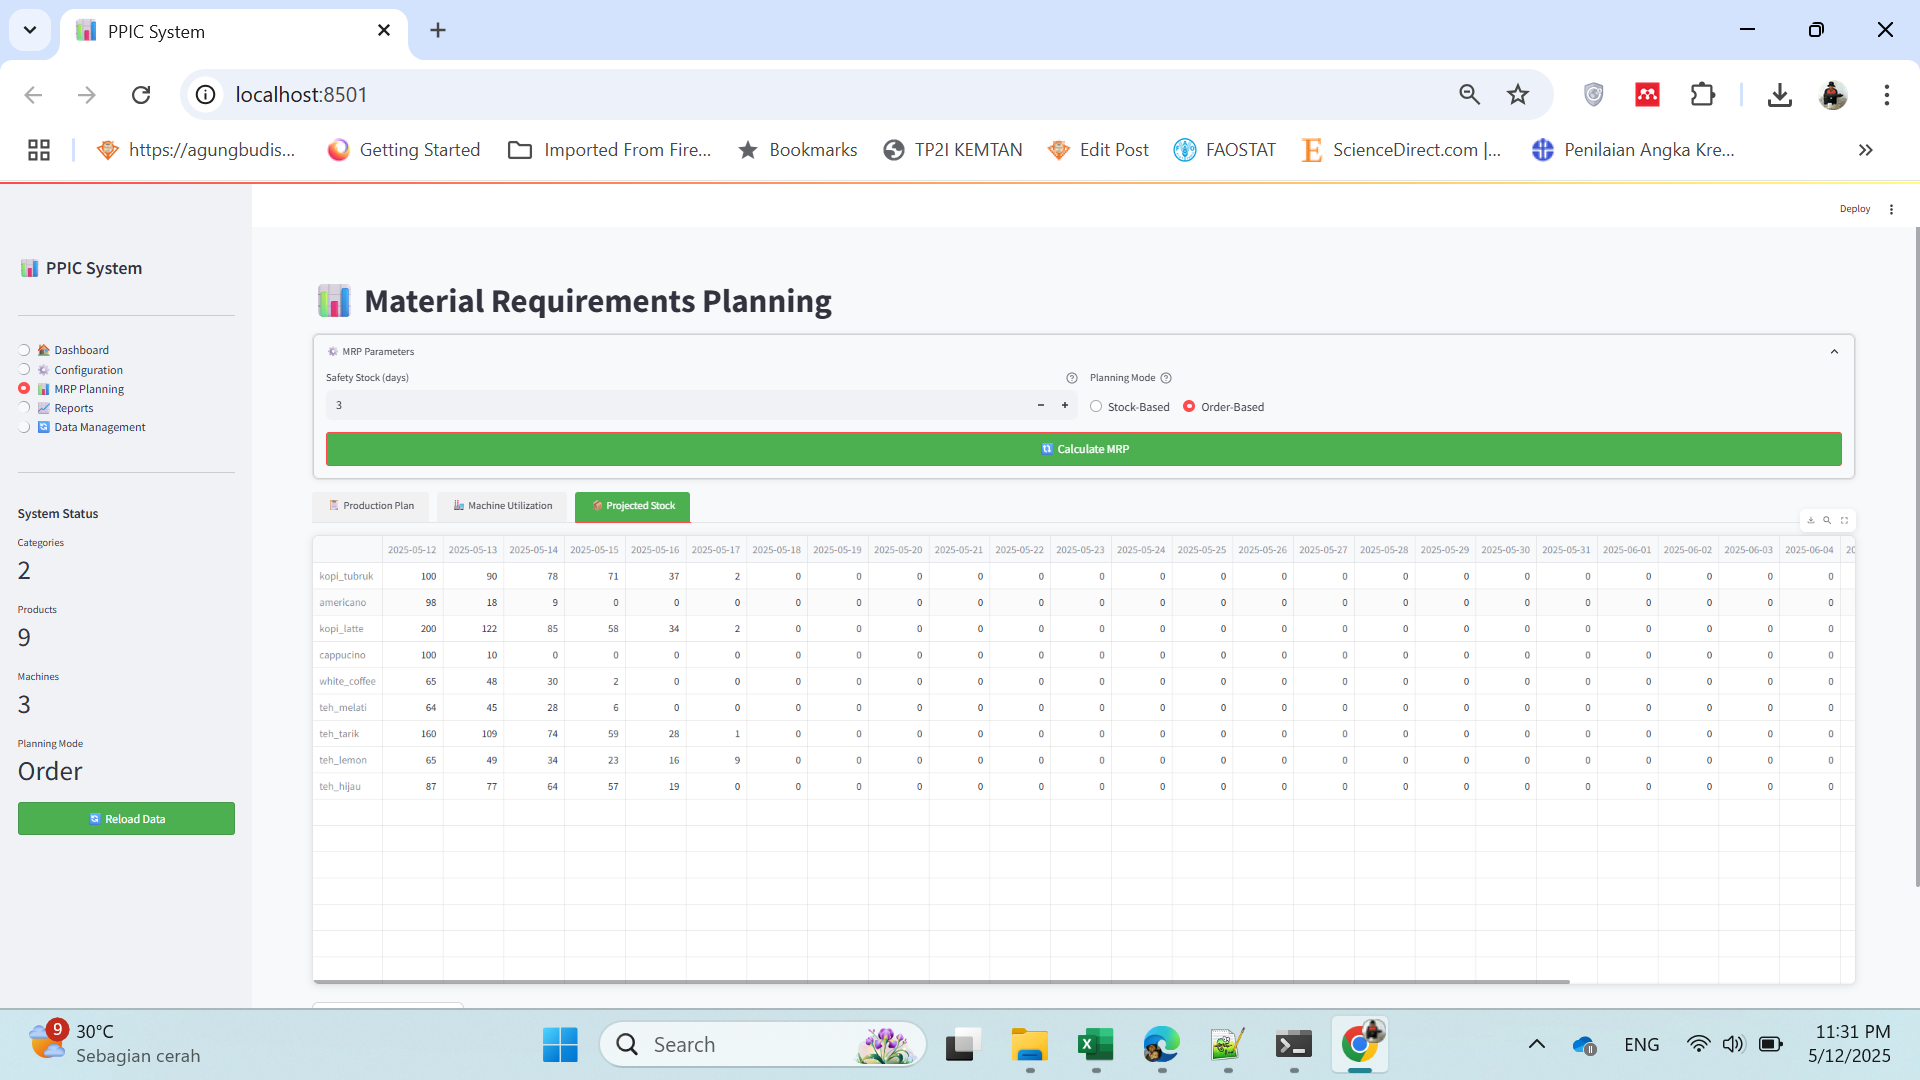Open the red MEGA extension icon
The height and width of the screenshot is (1080, 1920).
[1647, 95]
